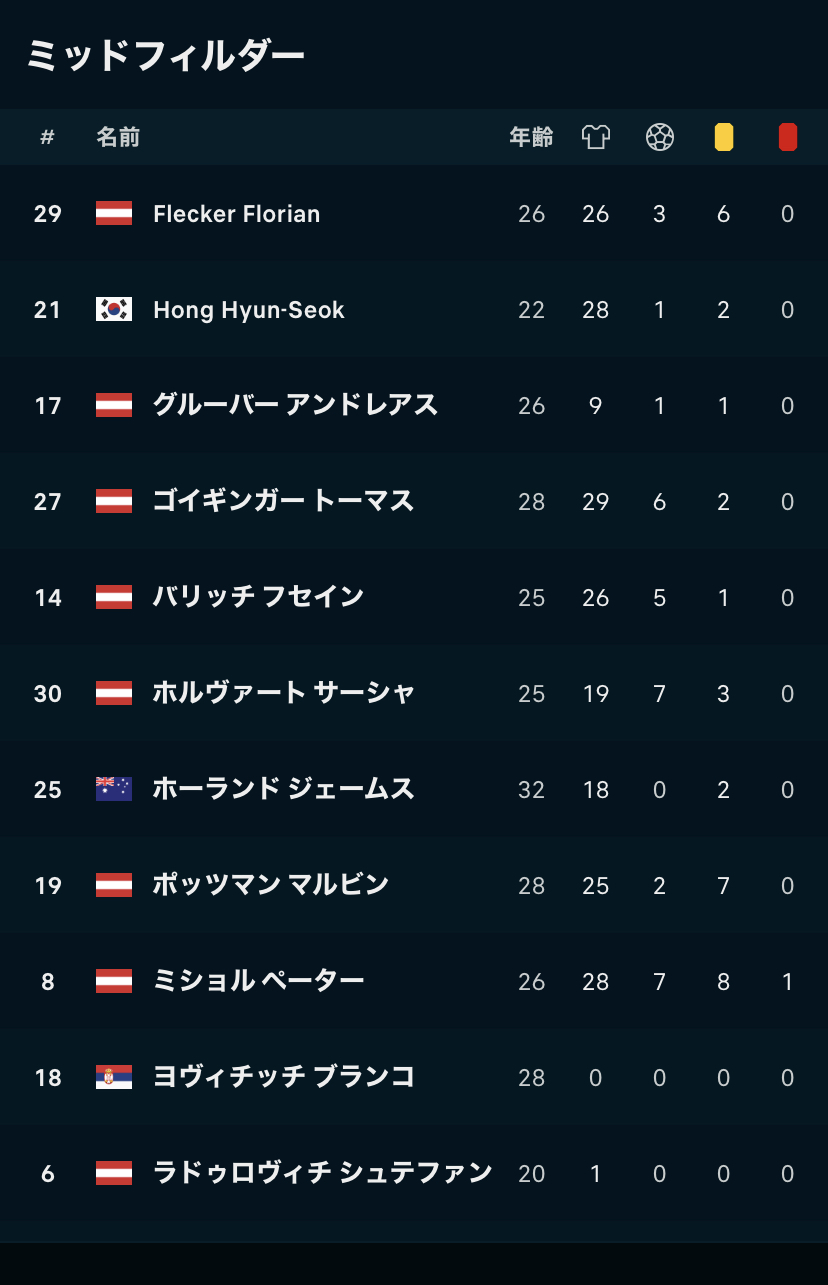Open player Hong Hyun-Seok
The image size is (828, 1285).
248,310
